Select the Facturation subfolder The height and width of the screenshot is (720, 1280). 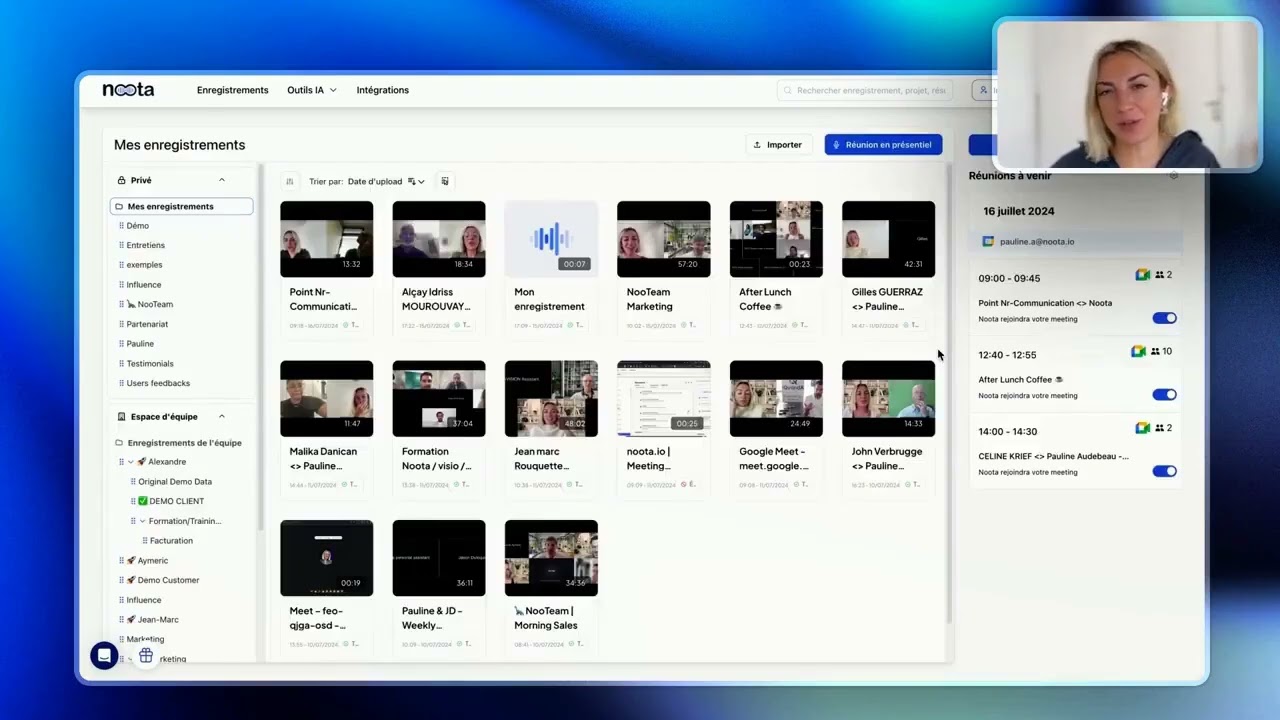click(171, 540)
